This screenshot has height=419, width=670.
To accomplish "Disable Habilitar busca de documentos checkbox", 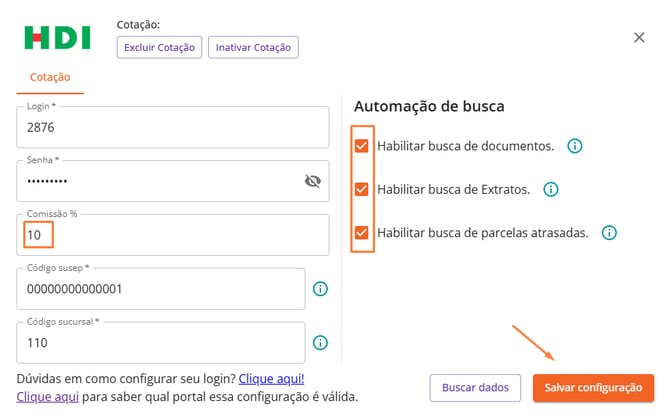I will tap(362, 146).
